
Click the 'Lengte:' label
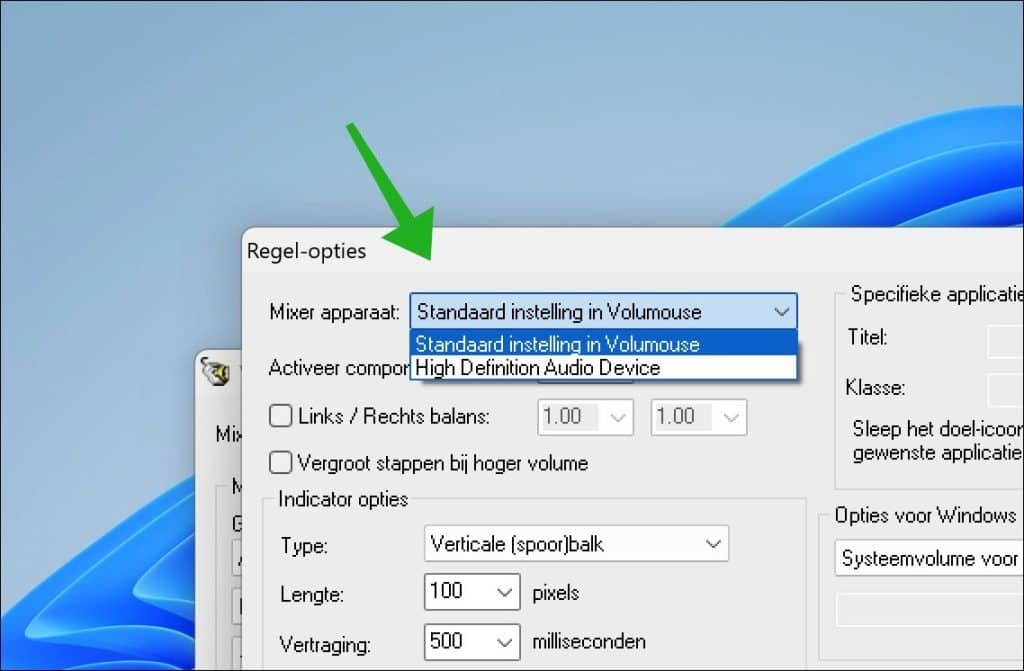tap(312, 595)
